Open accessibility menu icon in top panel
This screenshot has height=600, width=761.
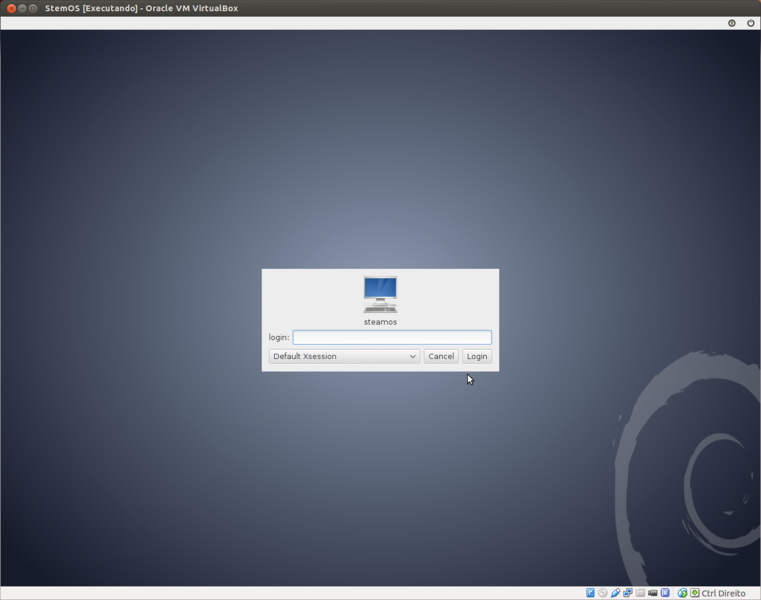(x=731, y=23)
